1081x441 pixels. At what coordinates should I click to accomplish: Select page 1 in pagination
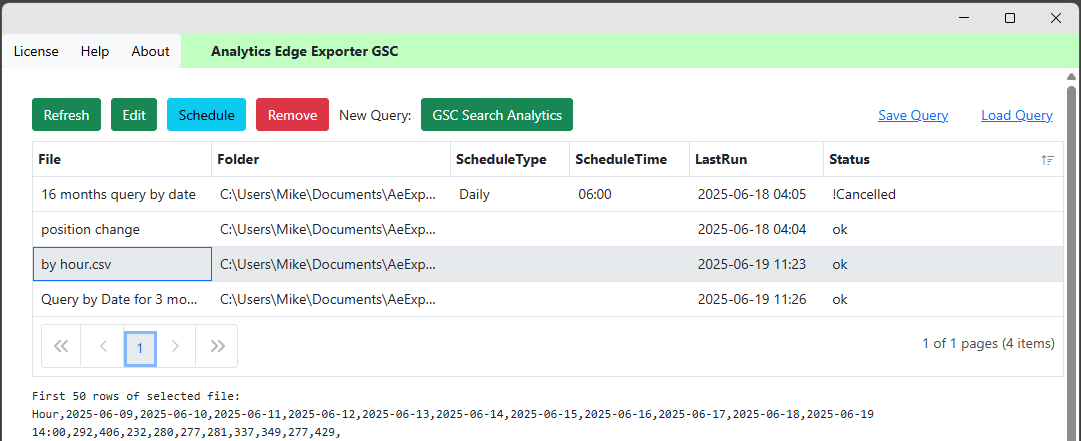click(x=140, y=348)
